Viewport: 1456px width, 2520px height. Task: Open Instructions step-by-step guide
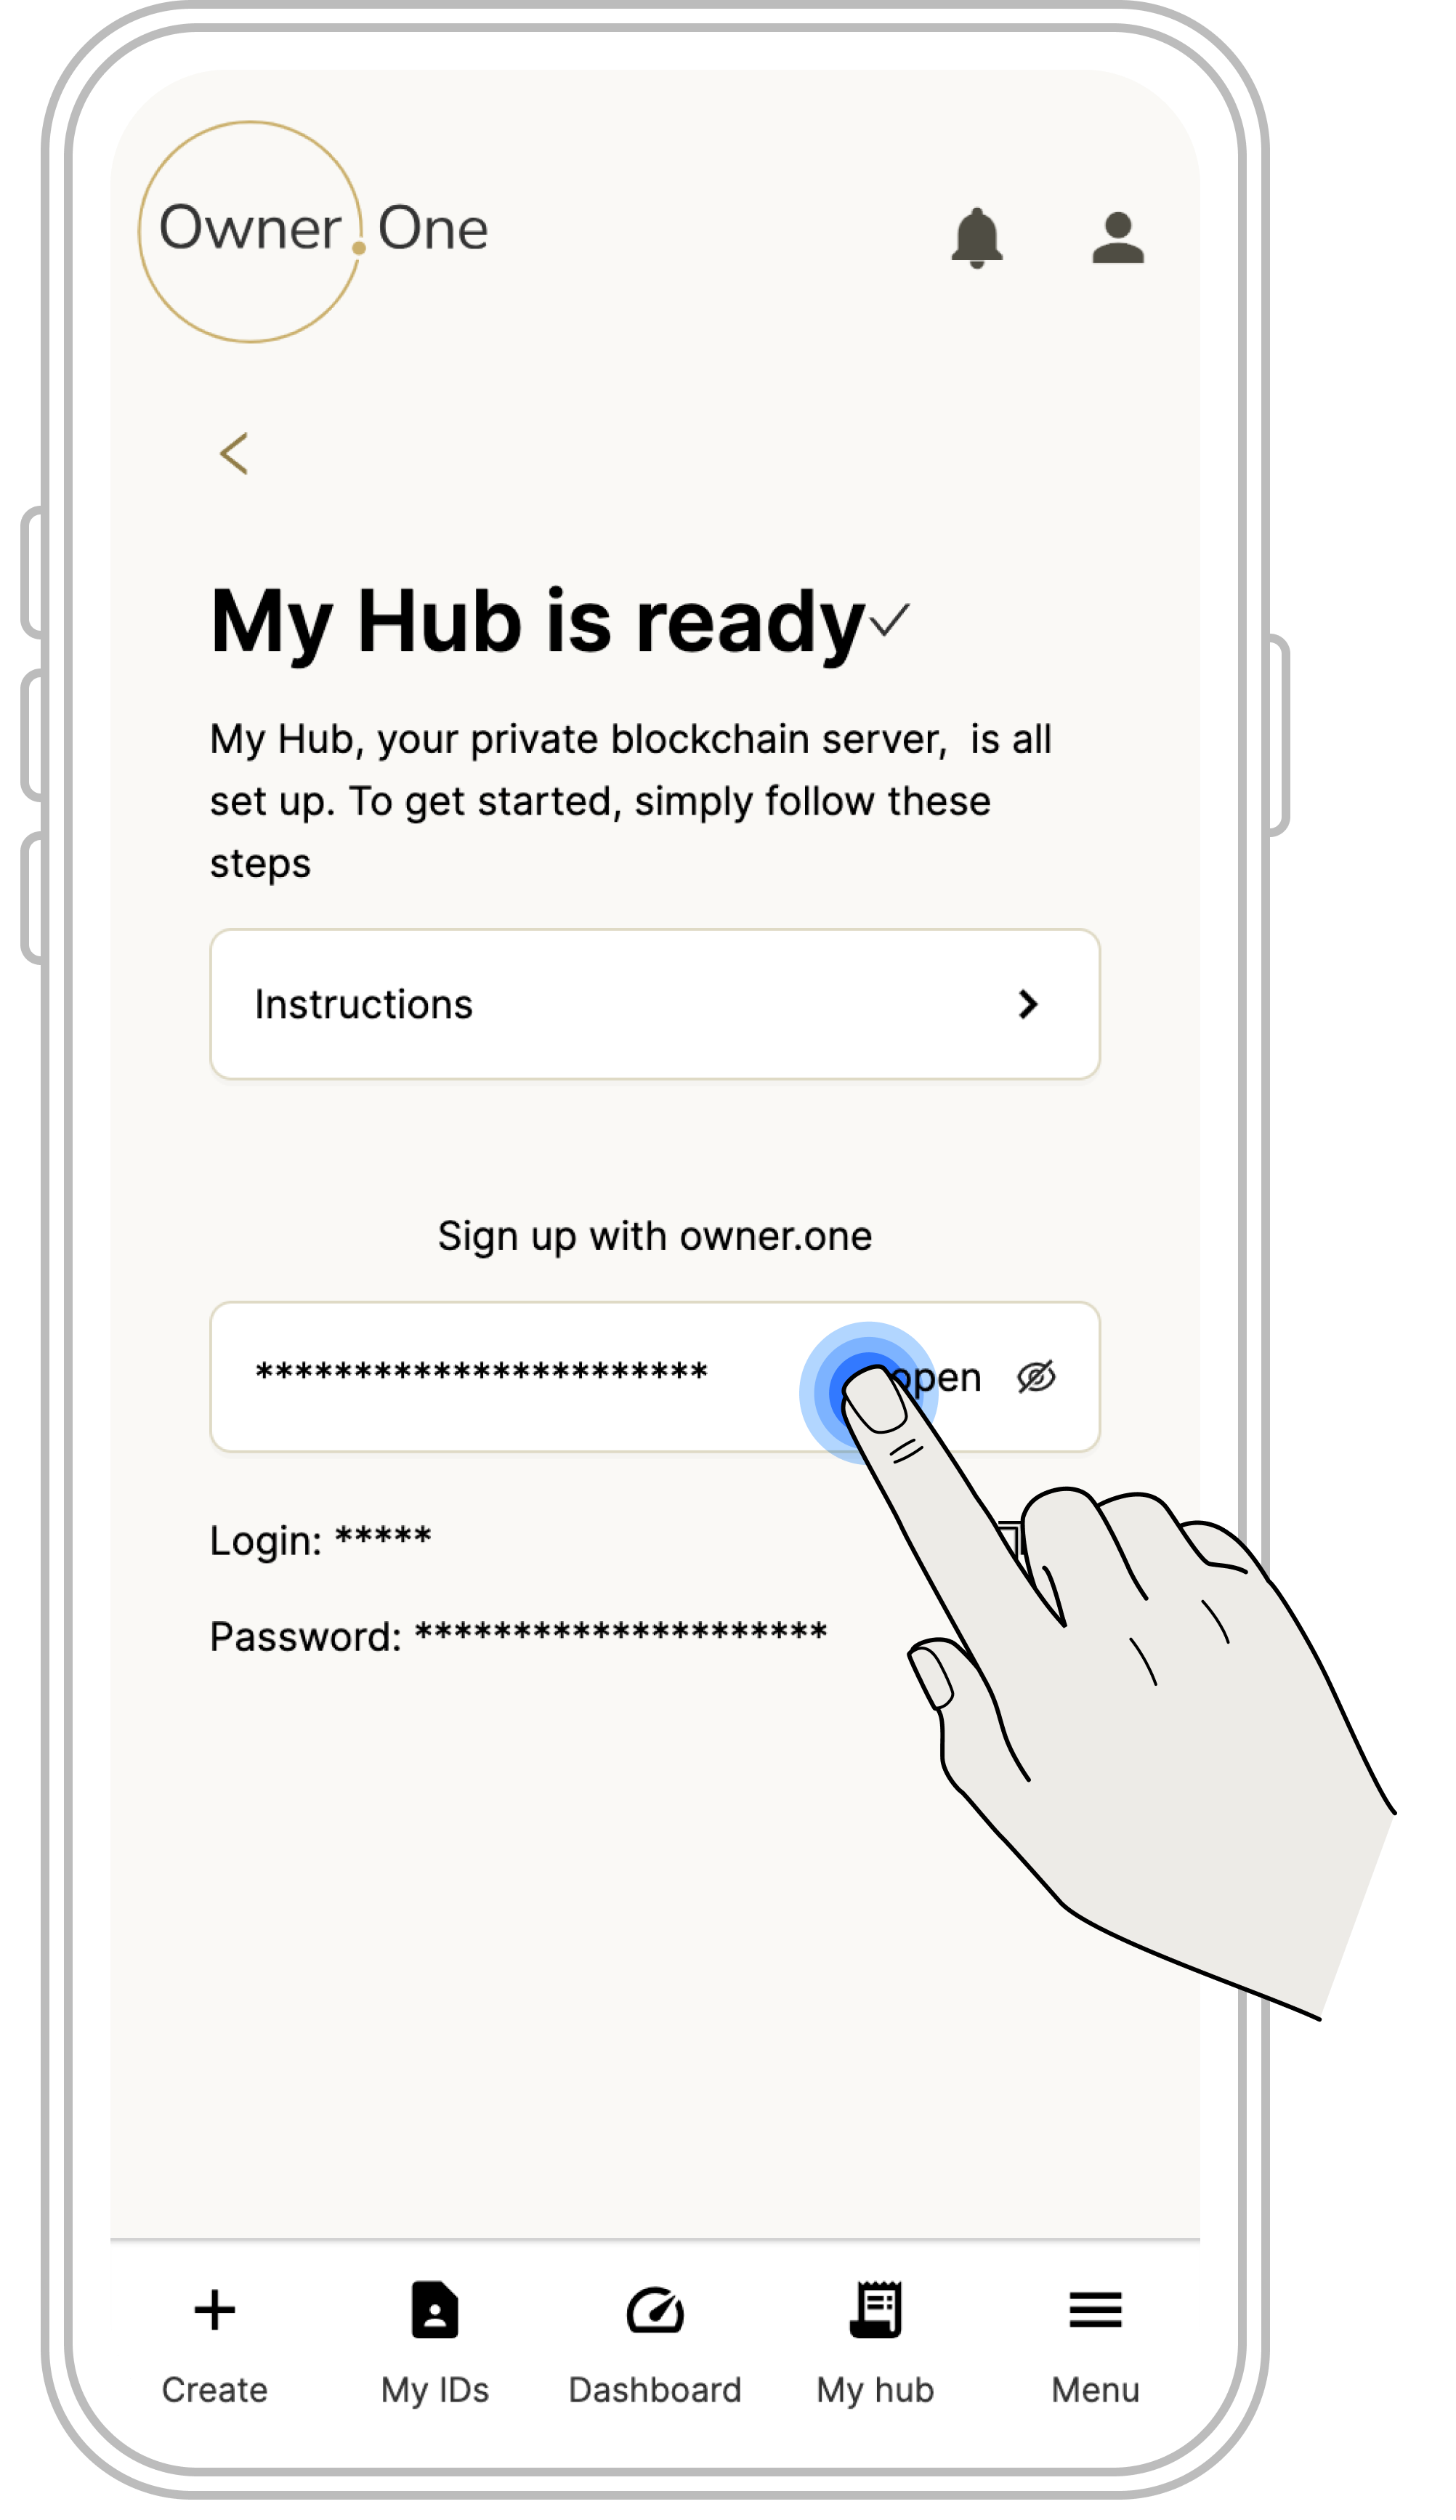pyautogui.click(x=657, y=1003)
